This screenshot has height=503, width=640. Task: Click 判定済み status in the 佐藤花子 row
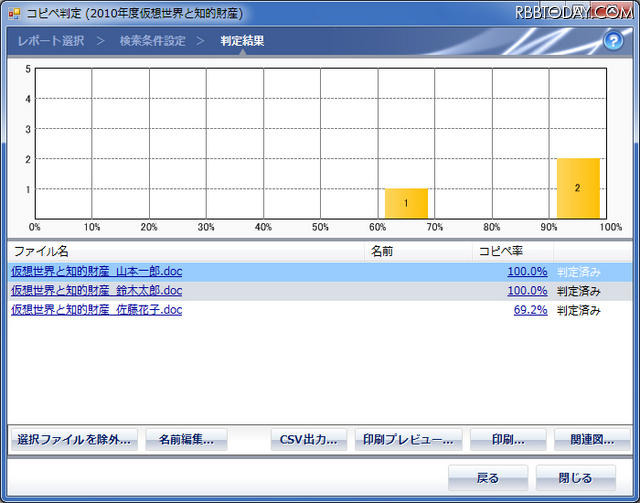(x=579, y=311)
